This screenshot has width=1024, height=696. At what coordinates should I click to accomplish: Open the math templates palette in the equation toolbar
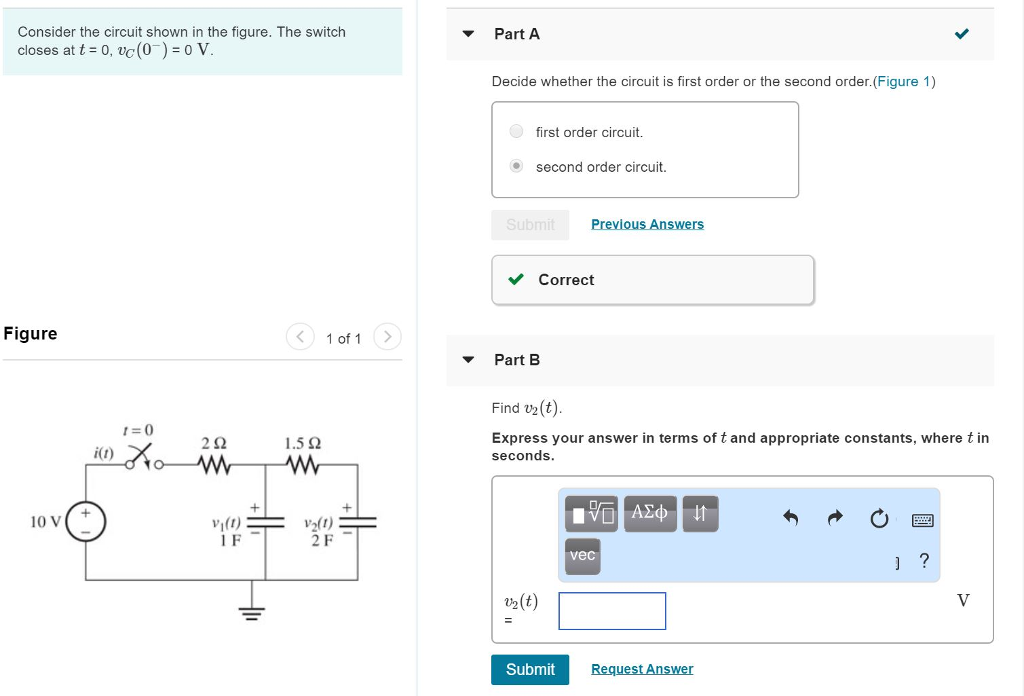[x=592, y=513]
